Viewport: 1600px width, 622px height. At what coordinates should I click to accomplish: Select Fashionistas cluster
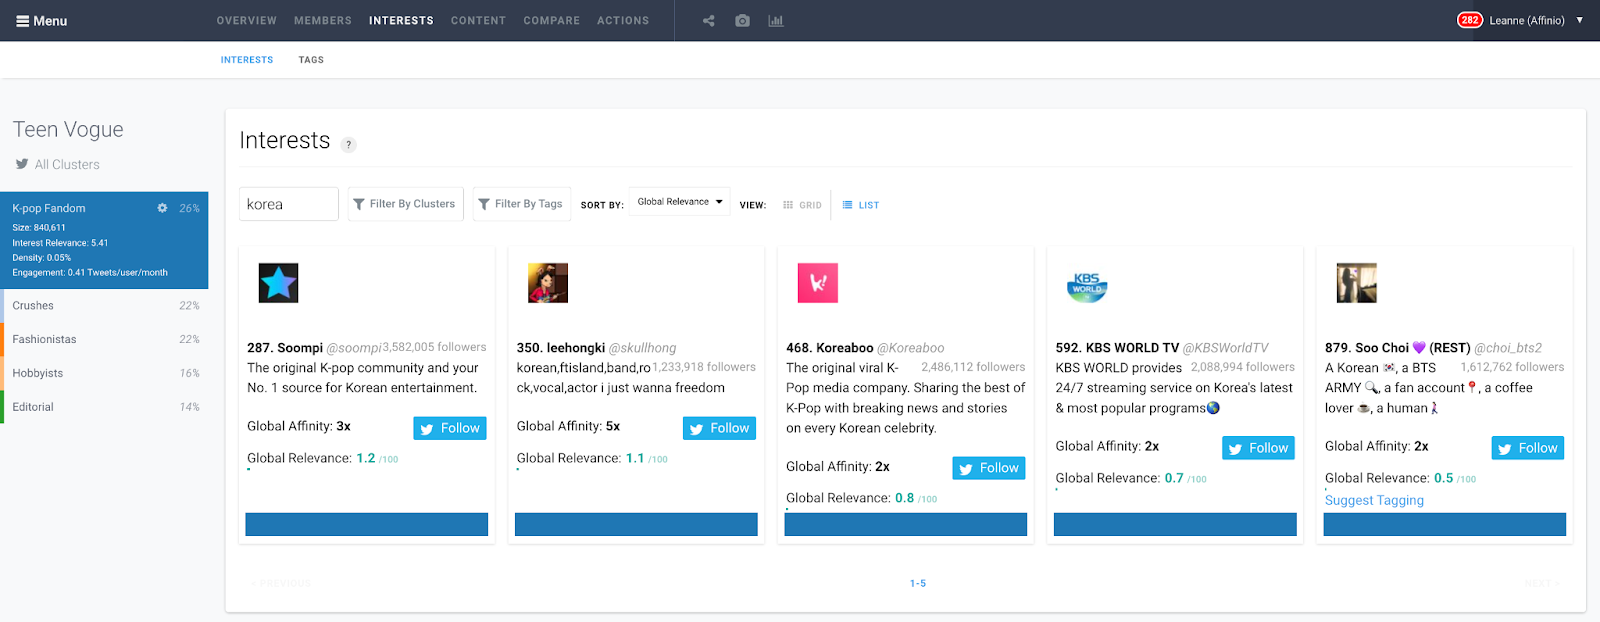(x=104, y=340)
